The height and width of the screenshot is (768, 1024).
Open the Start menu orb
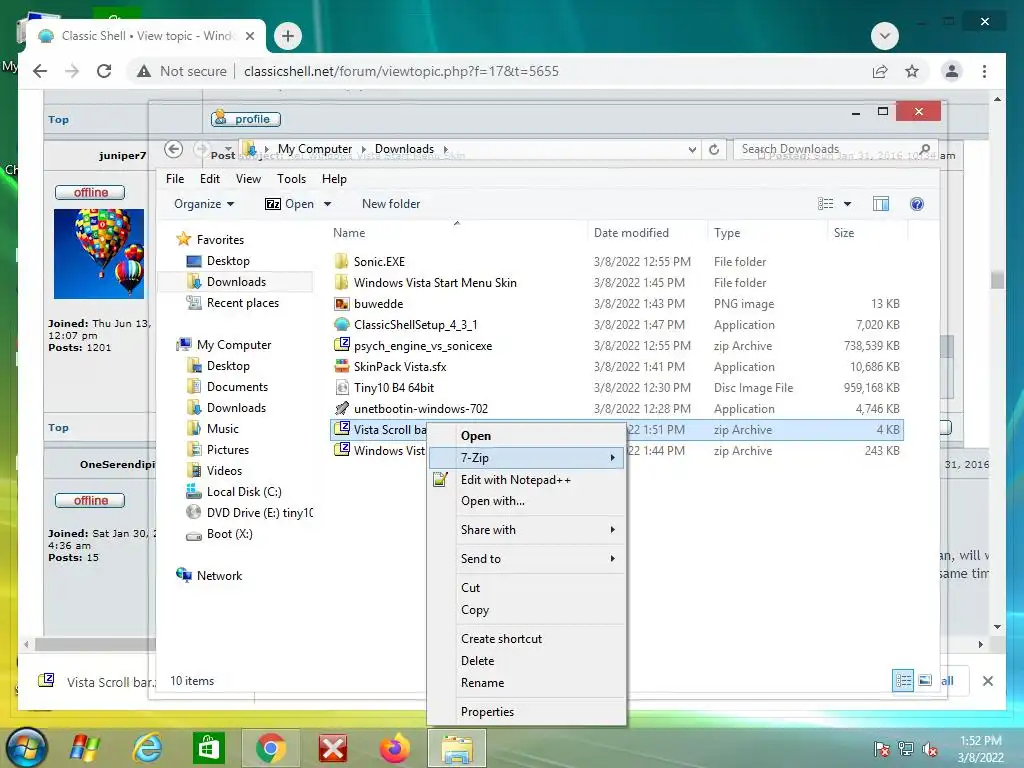(26, 748)
